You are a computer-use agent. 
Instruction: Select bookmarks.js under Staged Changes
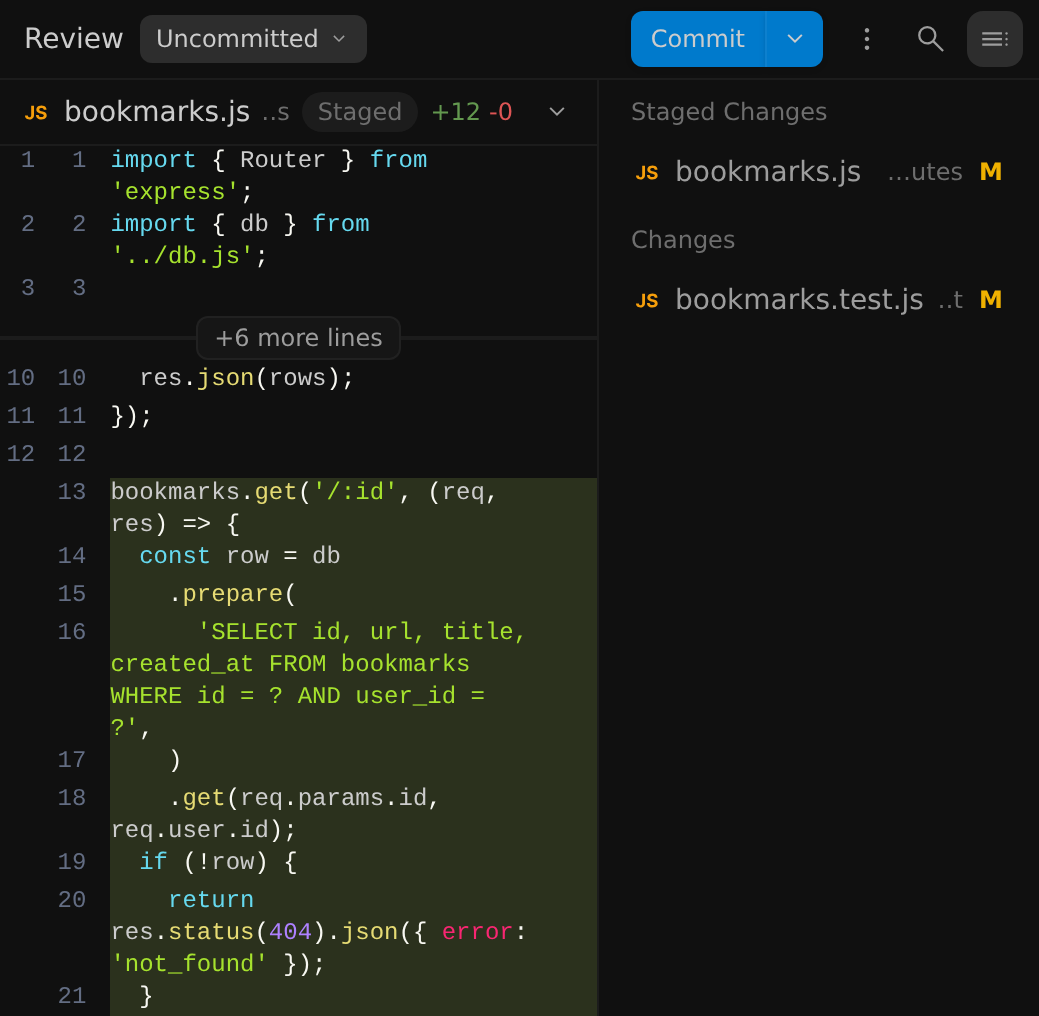tap(818, 172)
